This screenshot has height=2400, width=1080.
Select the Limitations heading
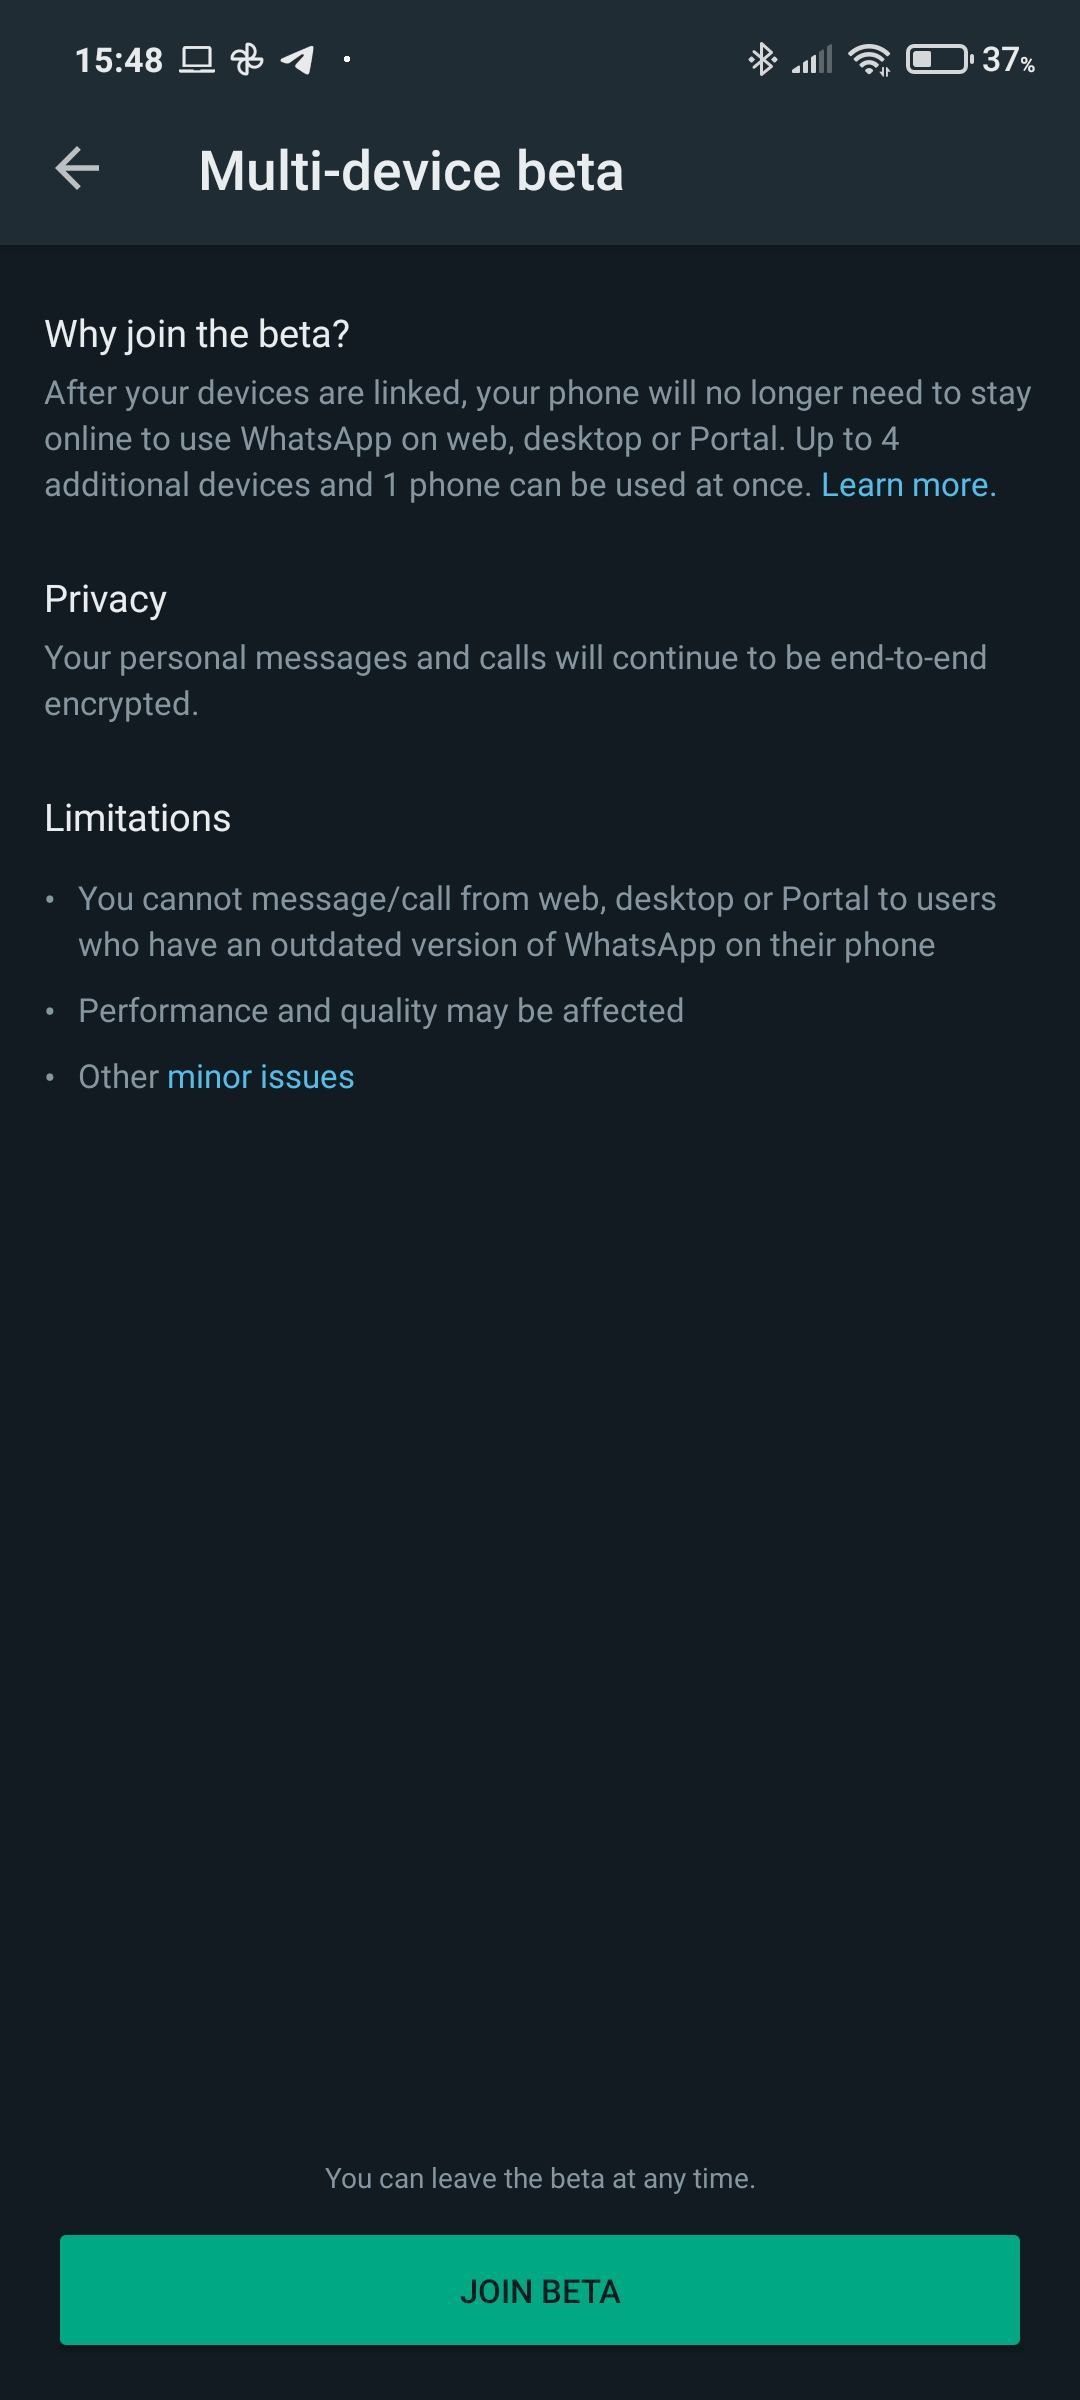pyautogui.click(x=138, y=818)
